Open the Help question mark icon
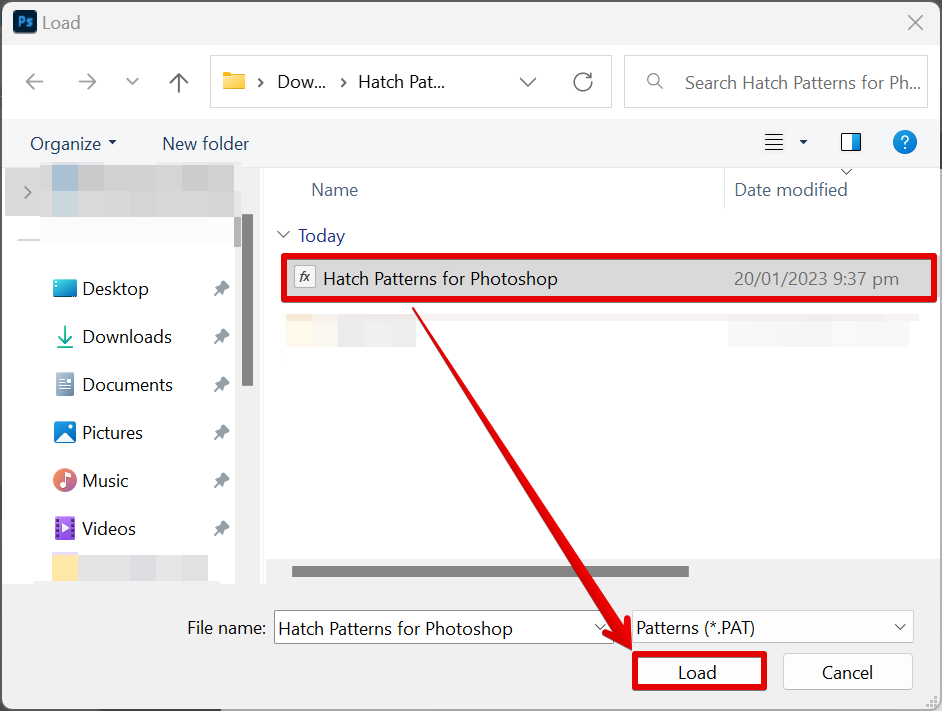This screenshot has width=942, height=711. pyautogui.click(x=904, y=143)
